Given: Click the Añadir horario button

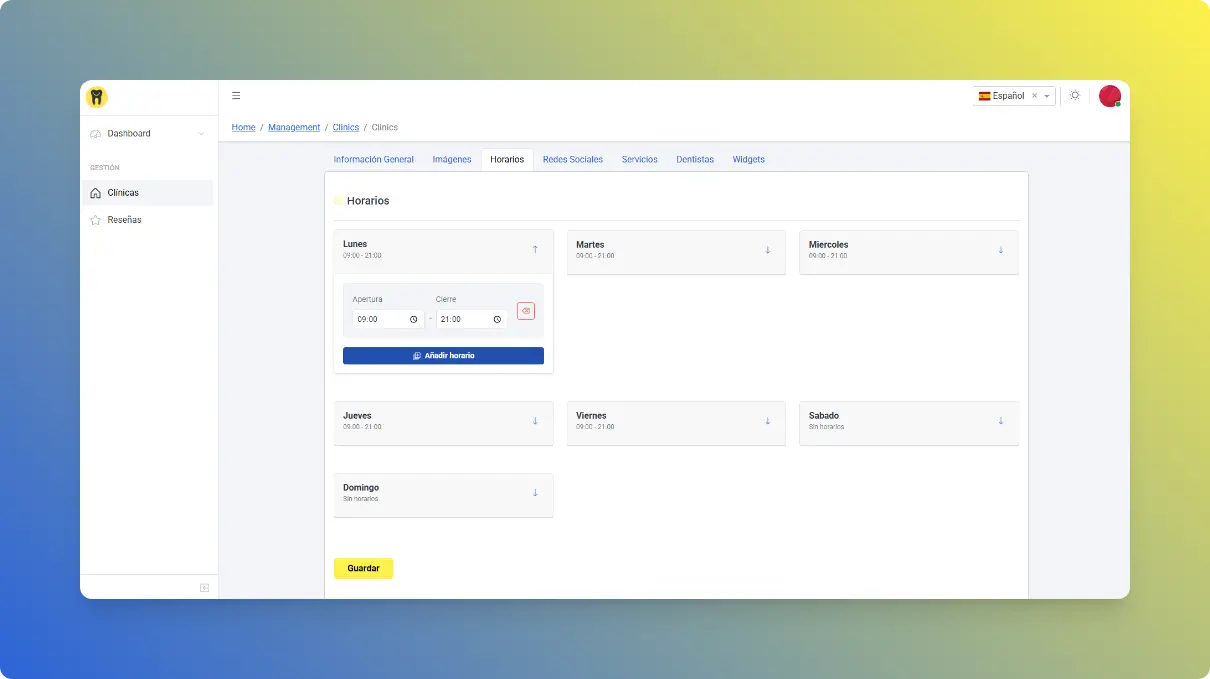Looking at the screenshot, I should click(443, 356).
